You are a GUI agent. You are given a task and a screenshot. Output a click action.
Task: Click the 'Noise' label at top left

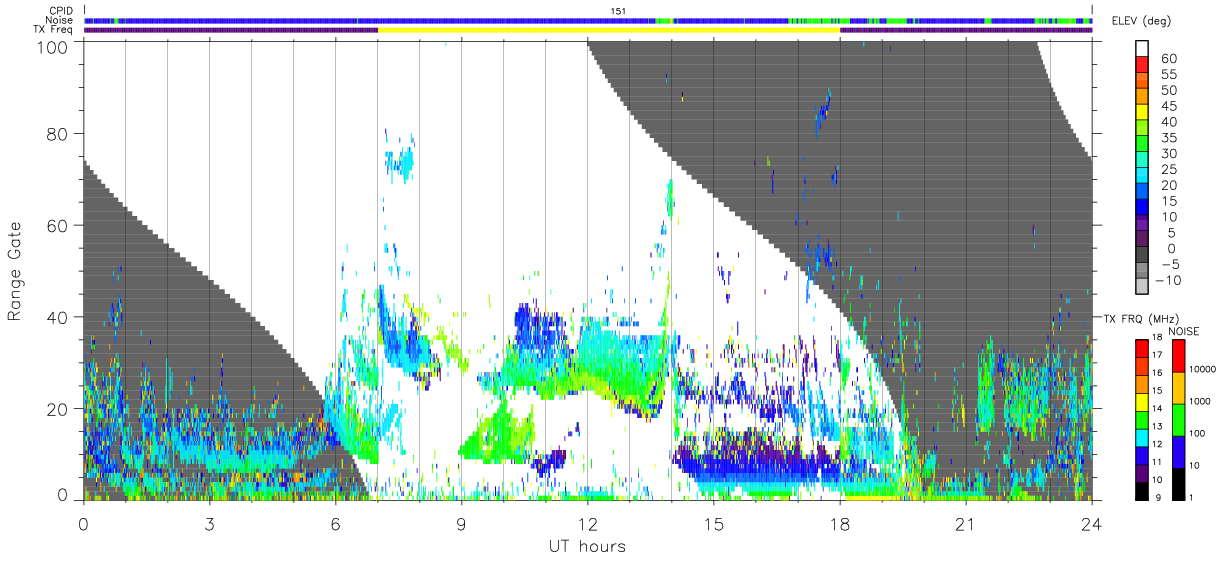[x=60, y=20]
